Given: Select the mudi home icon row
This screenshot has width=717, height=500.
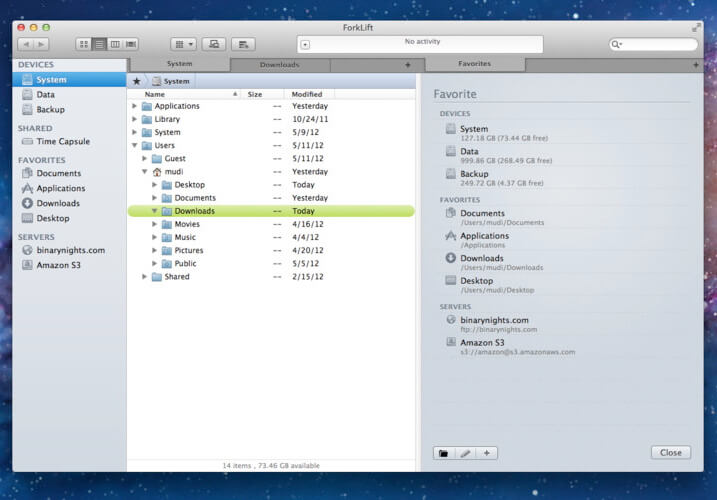Looking at the screenshot, I should pyautogui.click(x=271, y=172).
